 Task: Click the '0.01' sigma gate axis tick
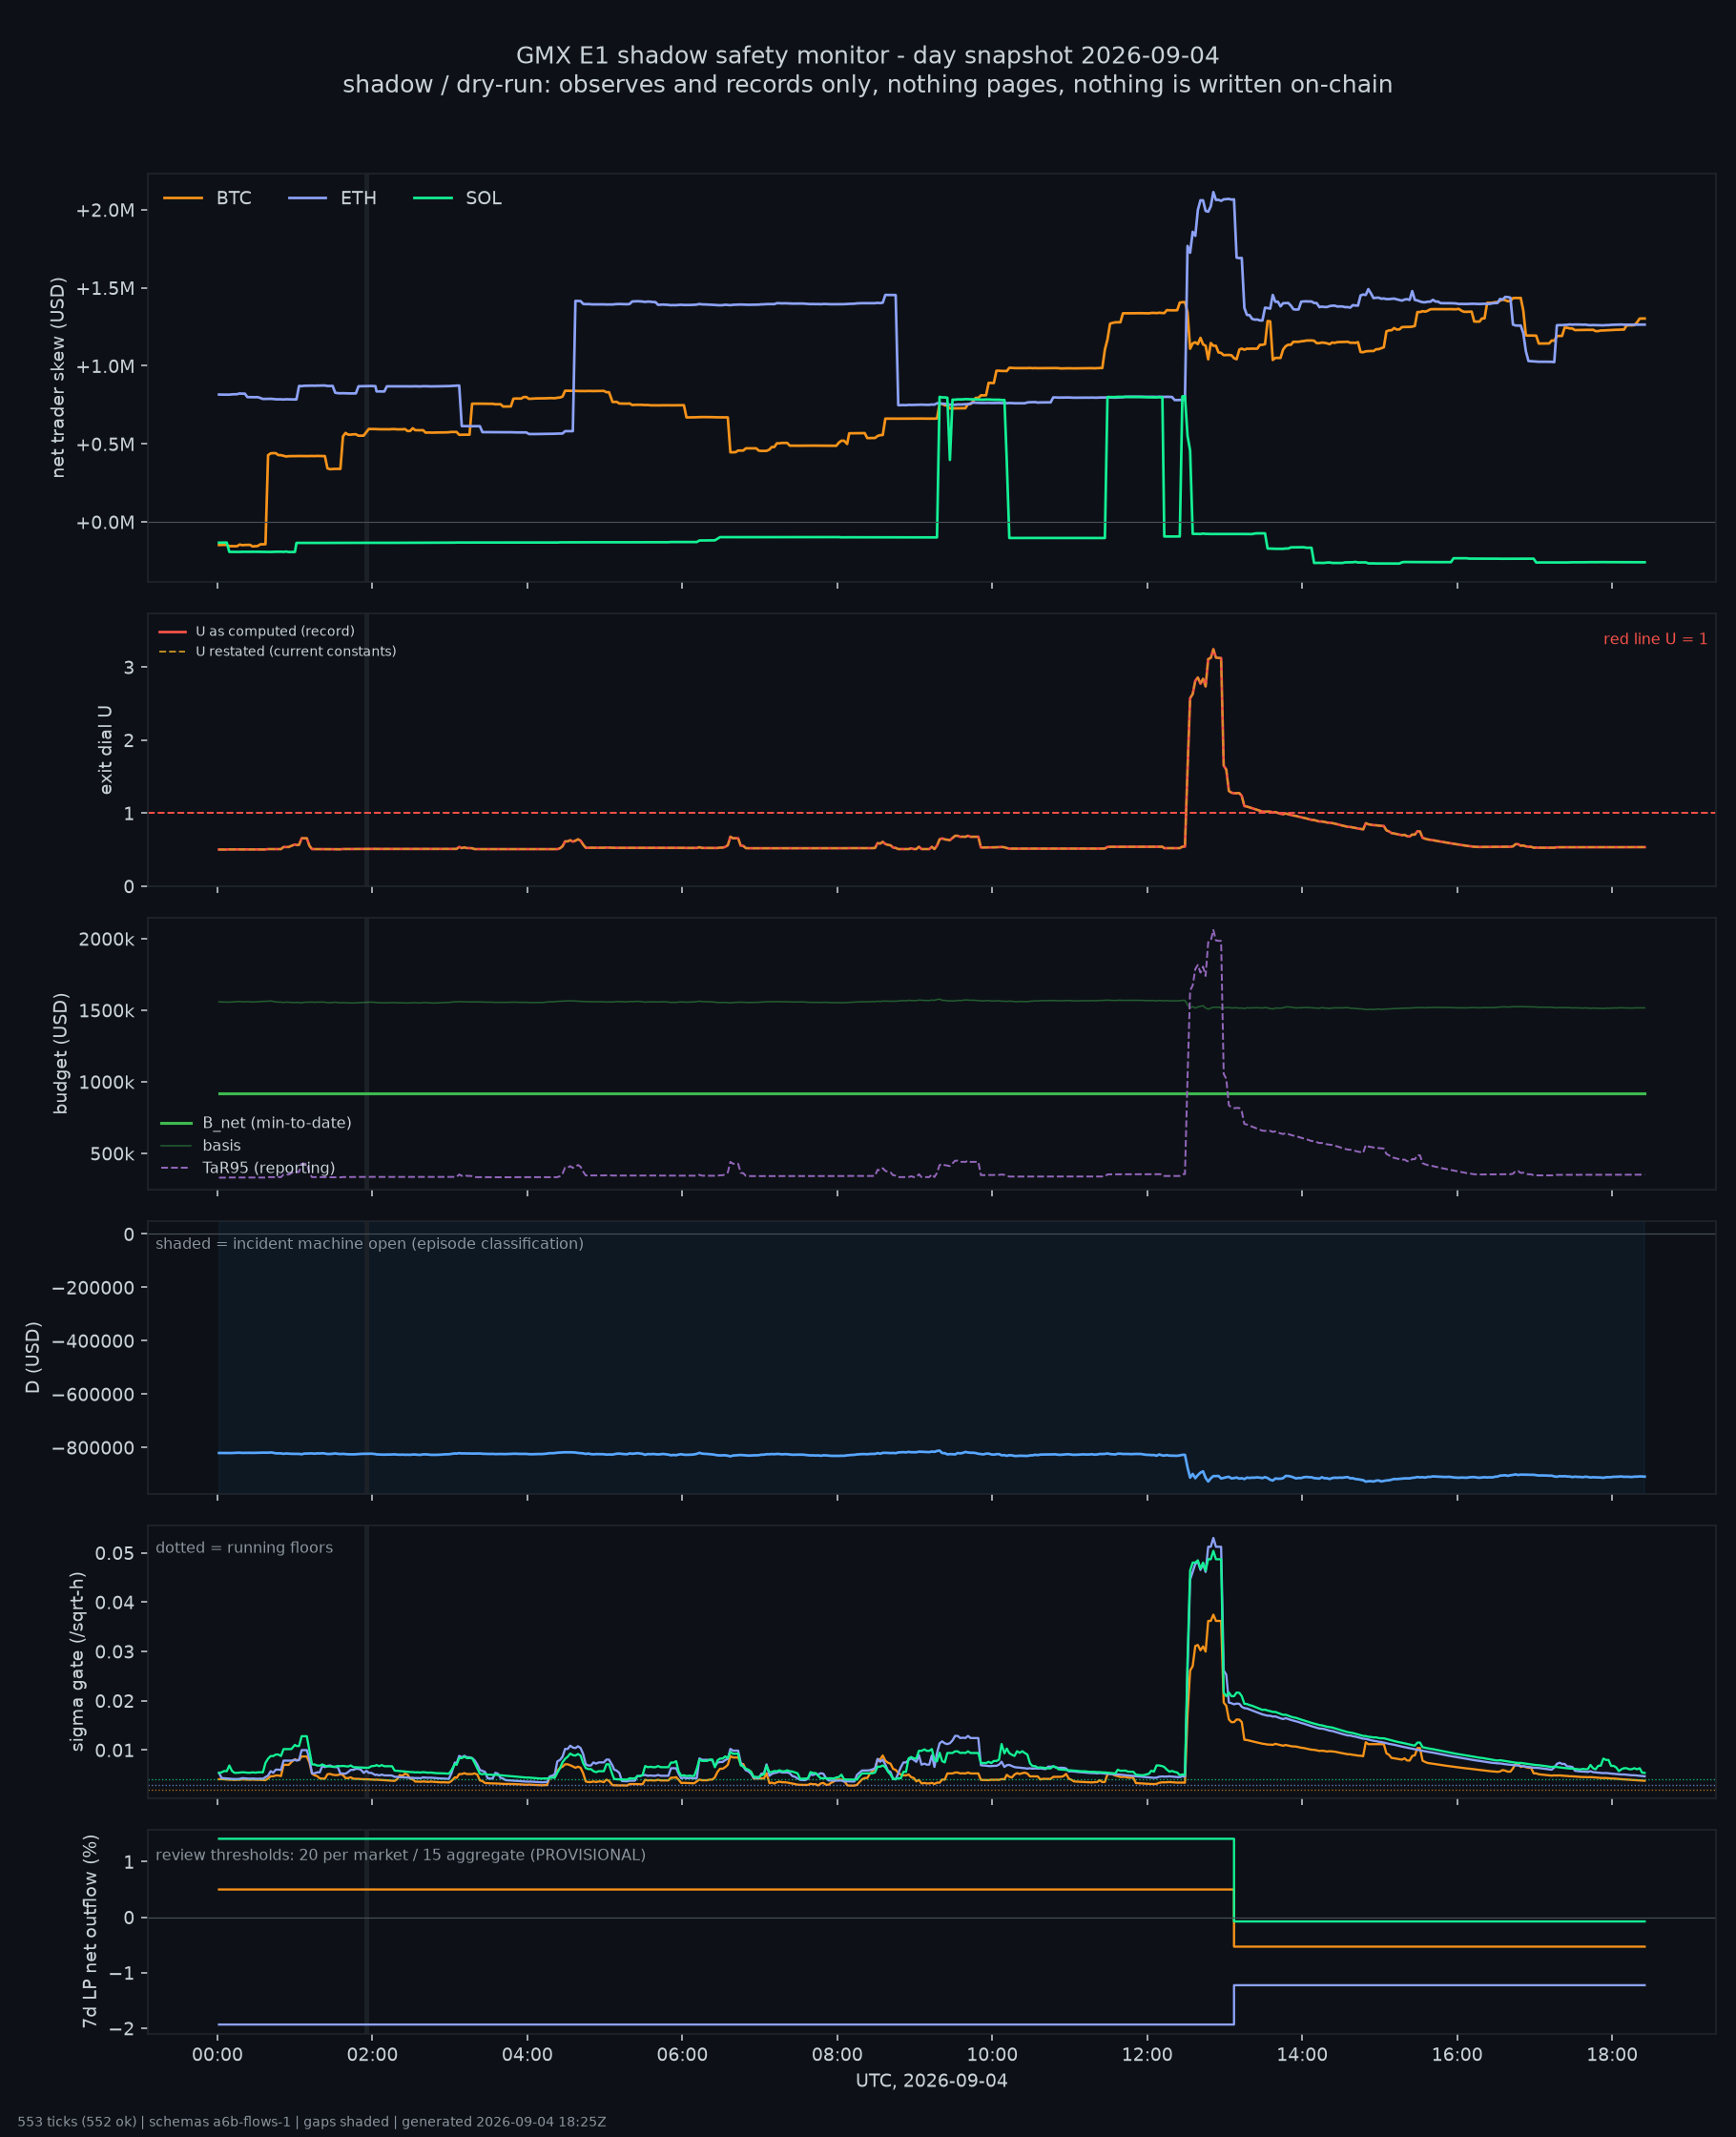[115, 1750]
